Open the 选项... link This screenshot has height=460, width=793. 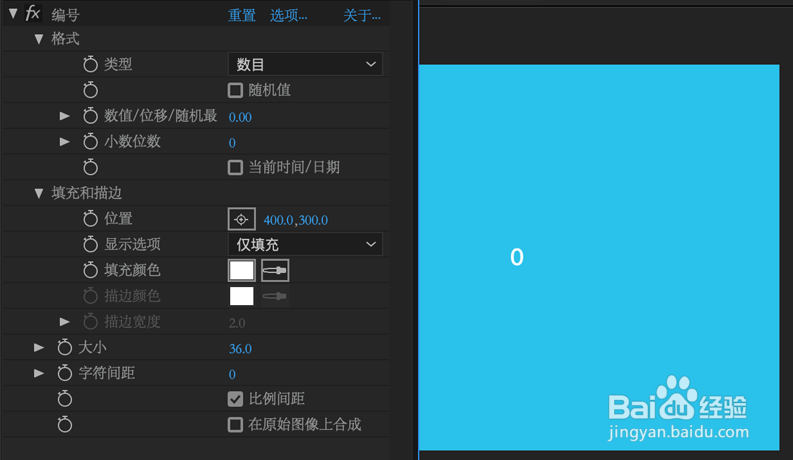[288, 15]
